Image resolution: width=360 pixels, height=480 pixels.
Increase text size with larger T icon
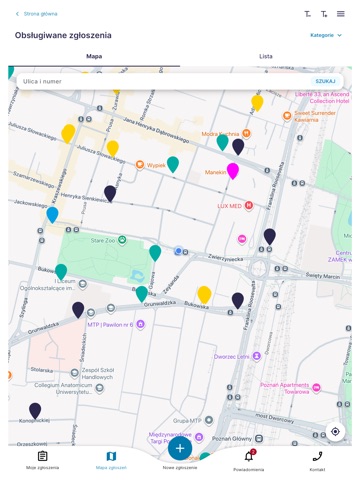click(x=324, y=14)
